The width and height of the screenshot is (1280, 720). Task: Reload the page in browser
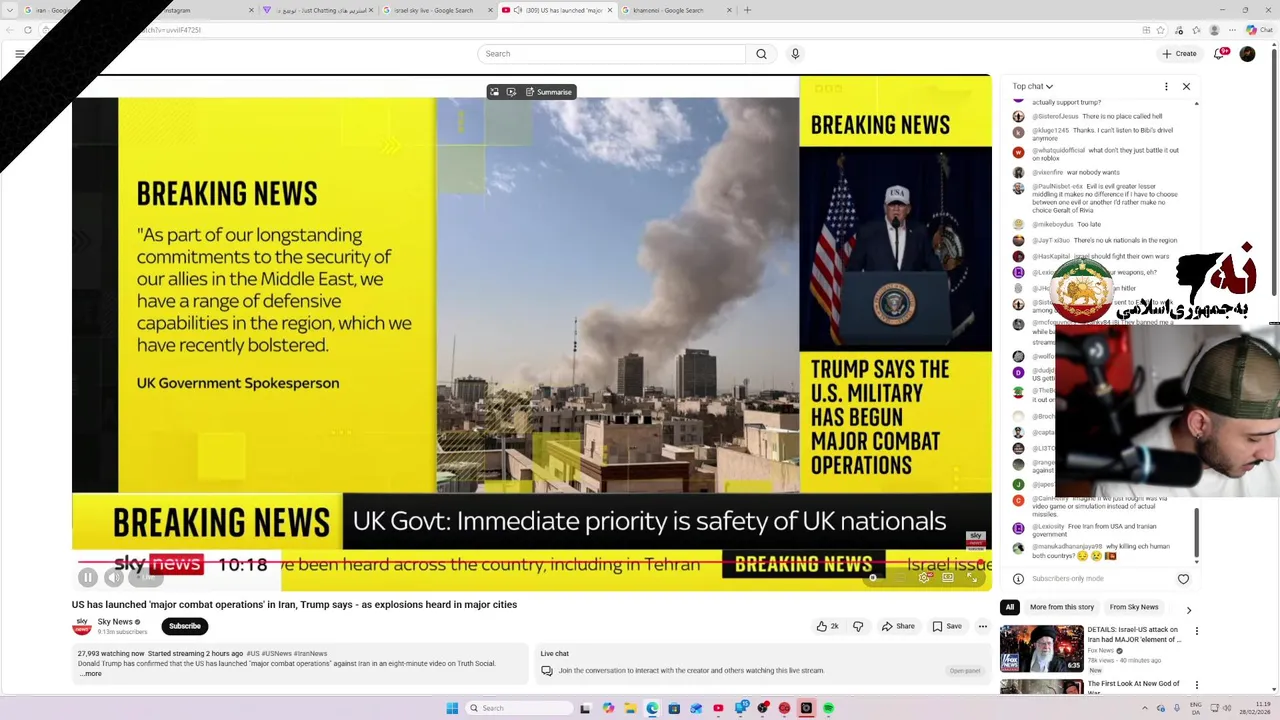coord(28,30)
